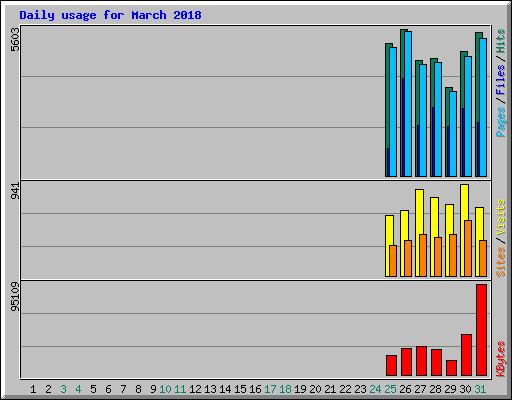Click day 10 on the x-axis
The image size is (512, 400).
click(x=165, y=389)
